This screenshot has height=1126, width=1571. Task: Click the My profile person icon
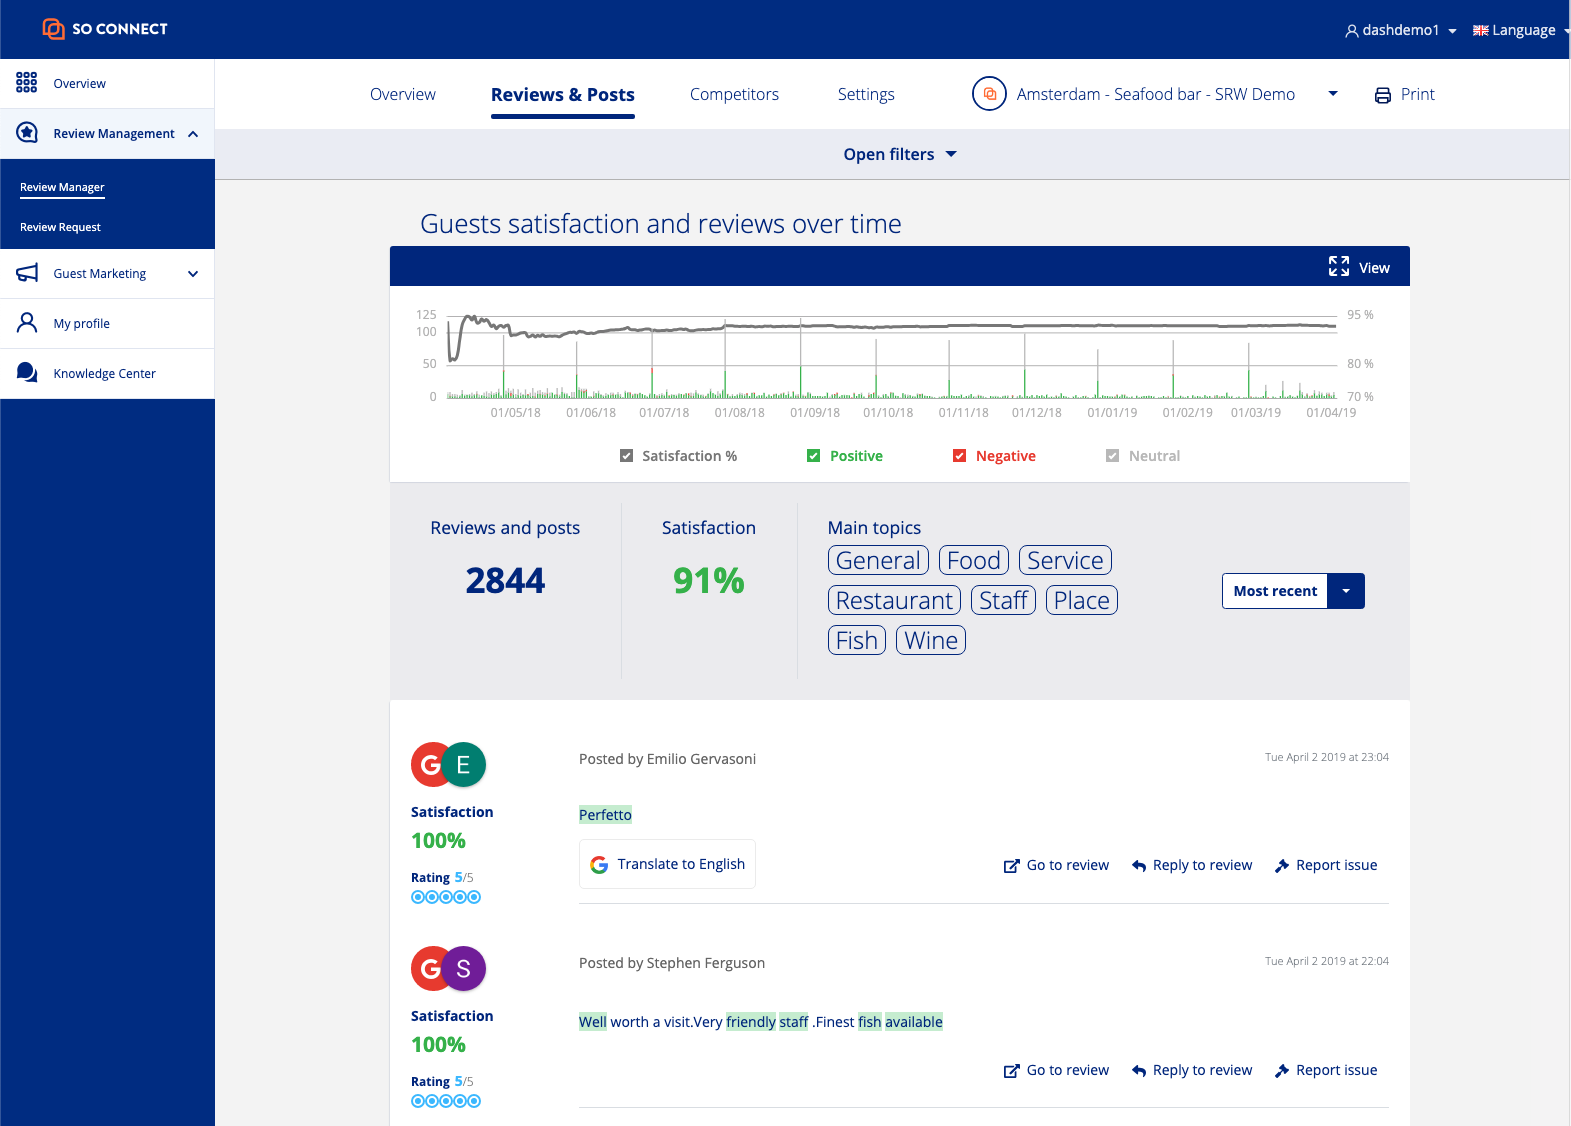pos(27,323)
